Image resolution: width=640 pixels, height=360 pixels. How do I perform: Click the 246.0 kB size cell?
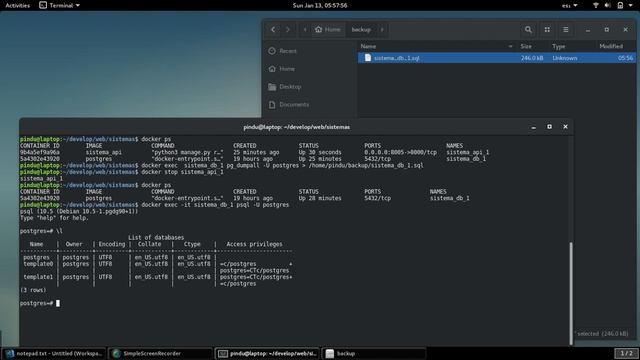(x=532, y=58)
